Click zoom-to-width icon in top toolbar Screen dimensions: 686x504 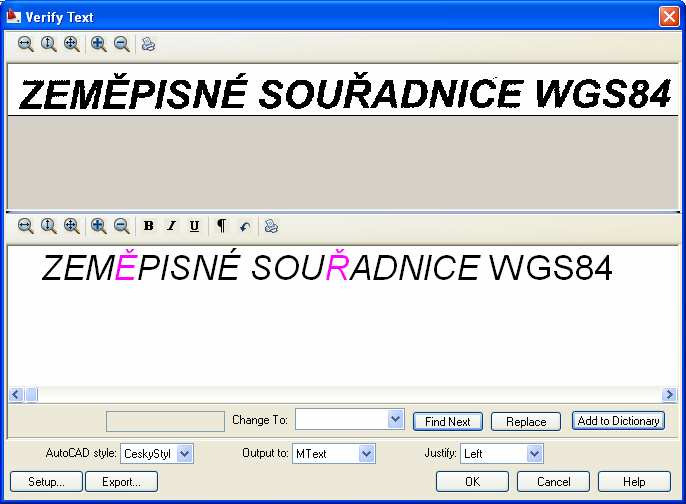[25, 44]
